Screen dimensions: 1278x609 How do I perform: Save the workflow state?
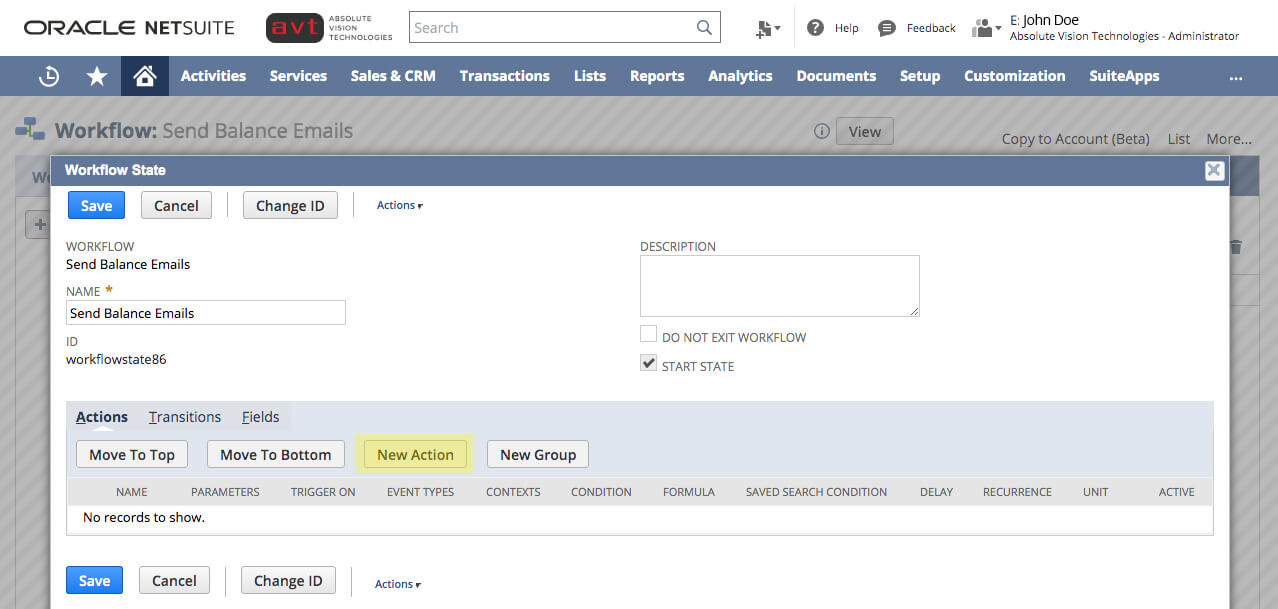click(95, 204)
